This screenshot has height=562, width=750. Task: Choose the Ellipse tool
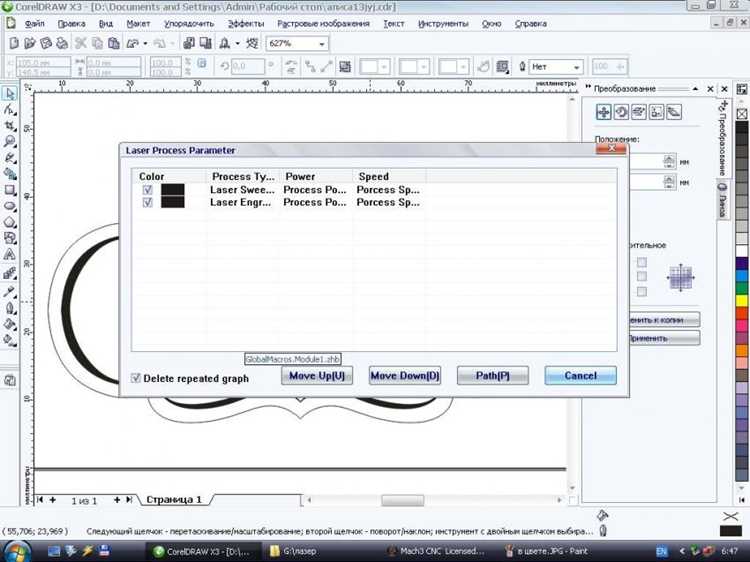pos(9,206)
